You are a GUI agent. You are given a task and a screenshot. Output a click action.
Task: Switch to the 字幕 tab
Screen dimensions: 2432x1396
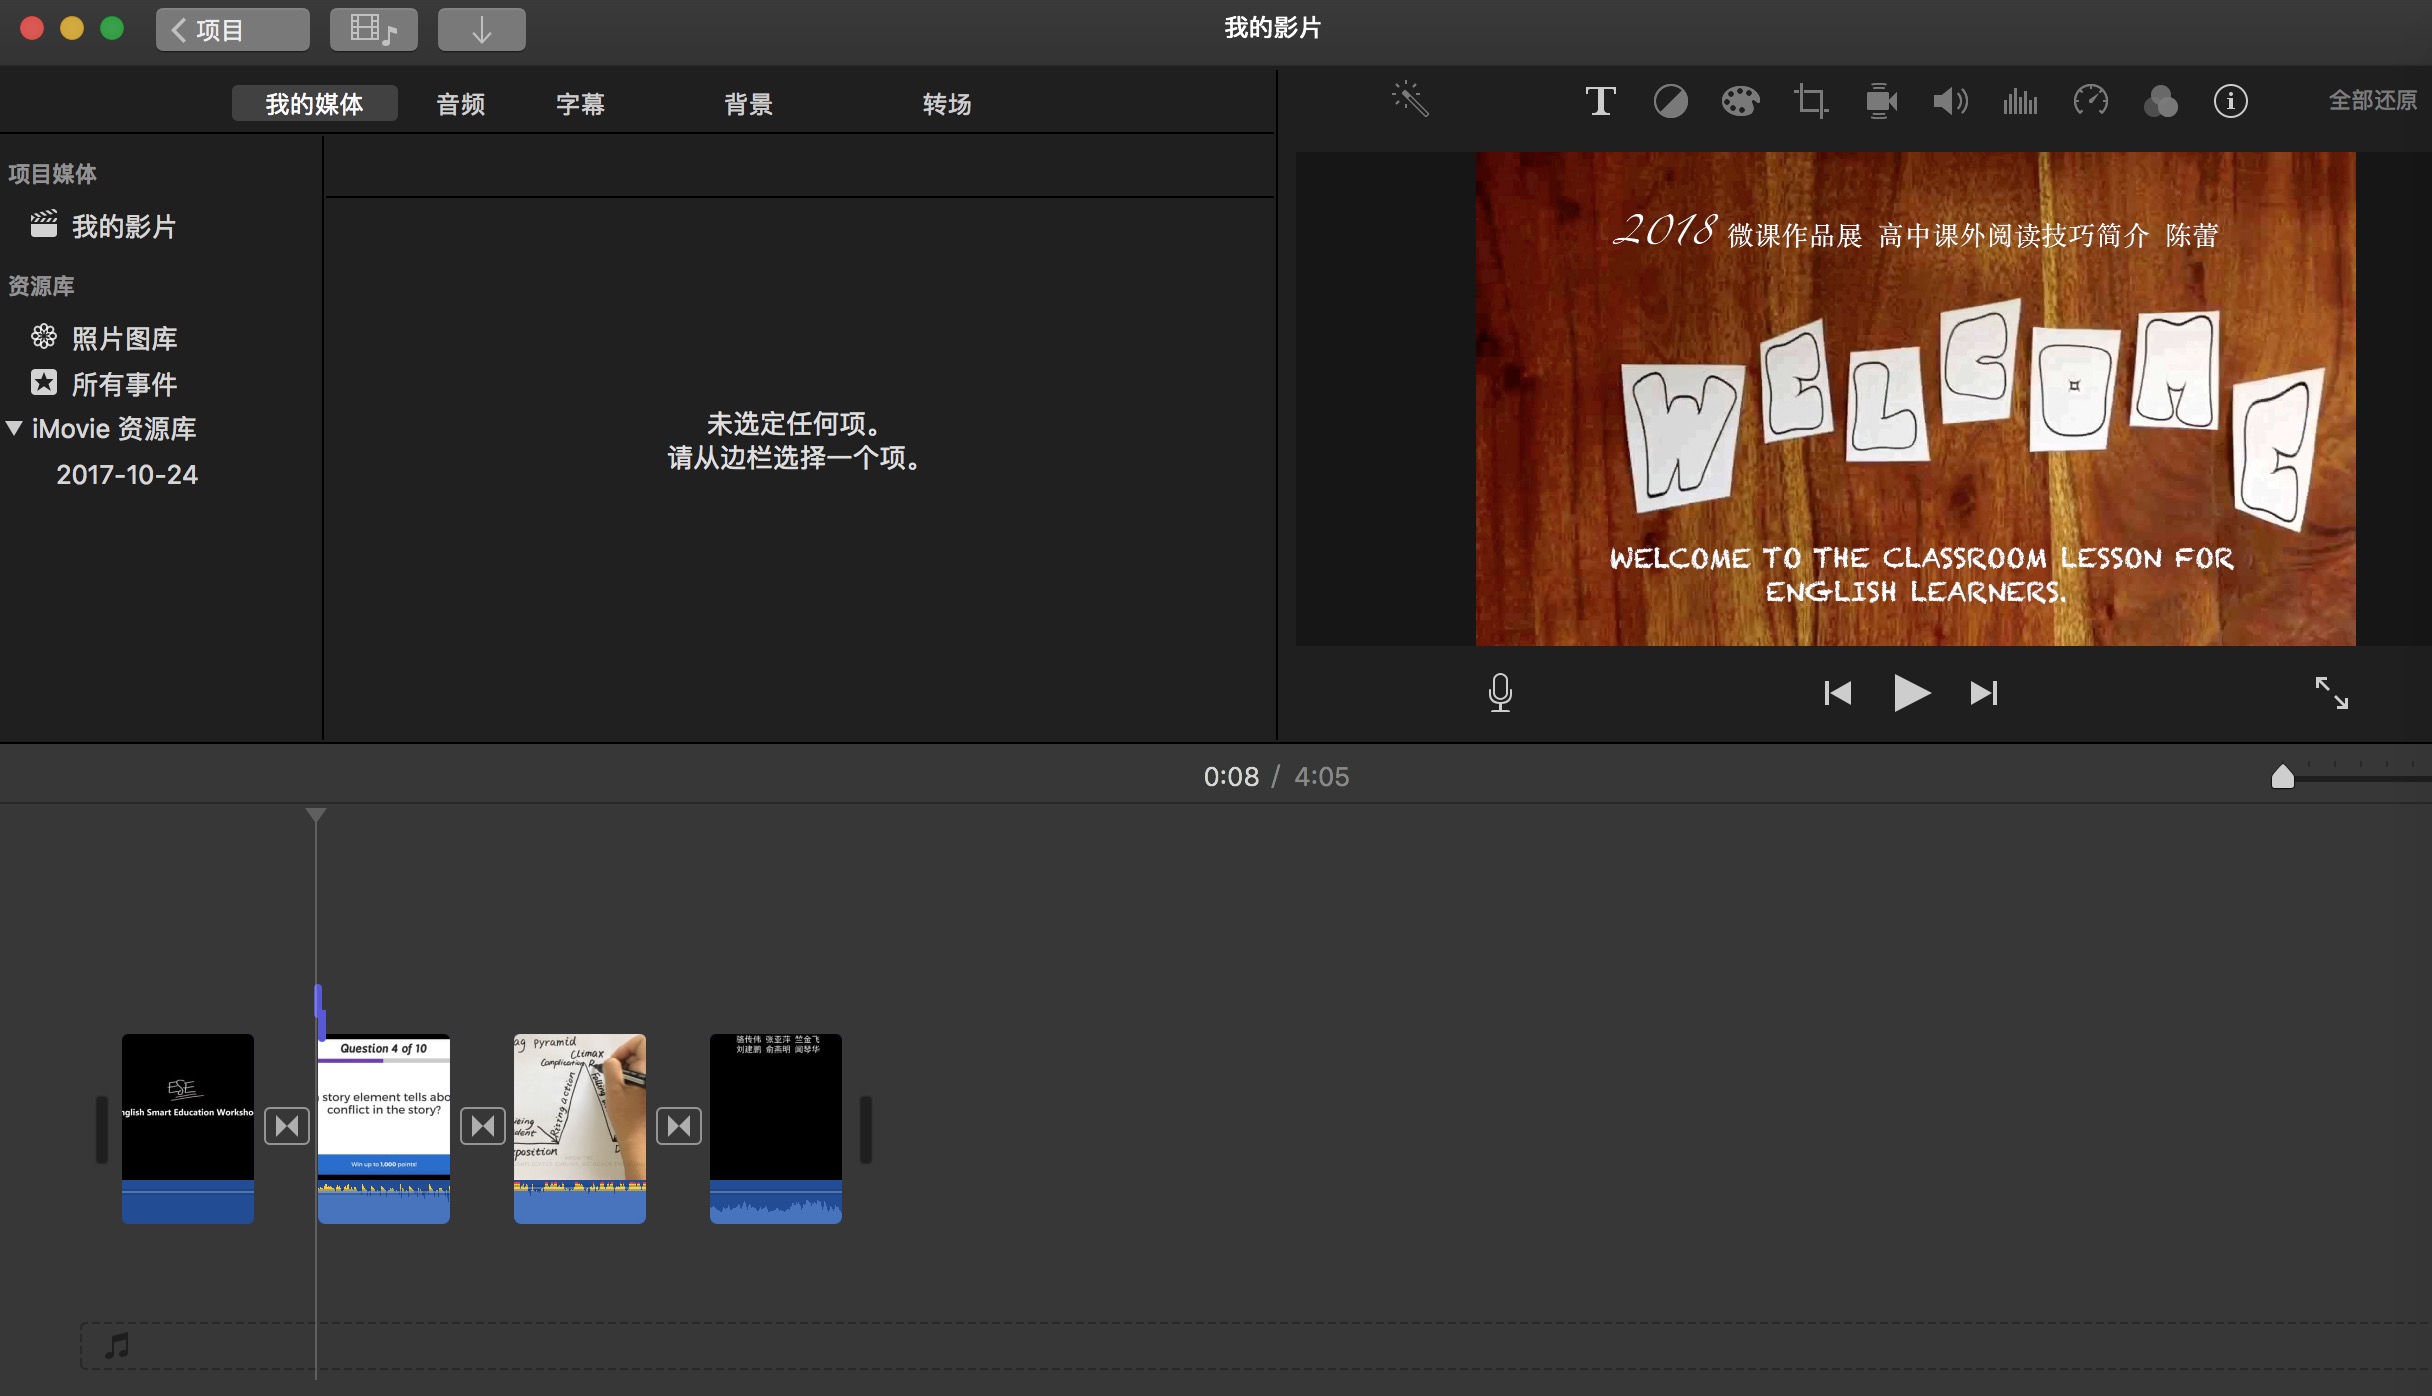[x=580, y=104]
